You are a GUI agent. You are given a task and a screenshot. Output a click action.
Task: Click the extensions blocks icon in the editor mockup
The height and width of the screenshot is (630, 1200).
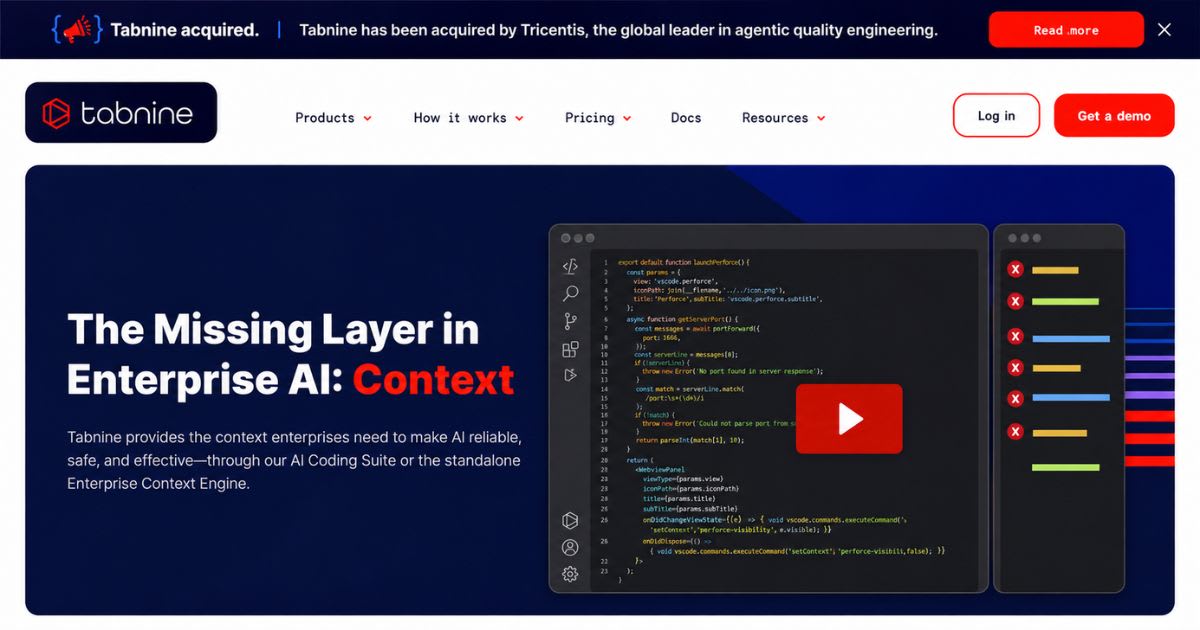coord(570,349)
